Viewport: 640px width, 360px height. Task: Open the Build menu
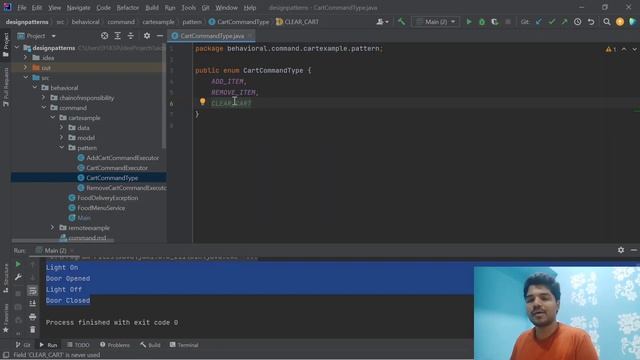152,8
